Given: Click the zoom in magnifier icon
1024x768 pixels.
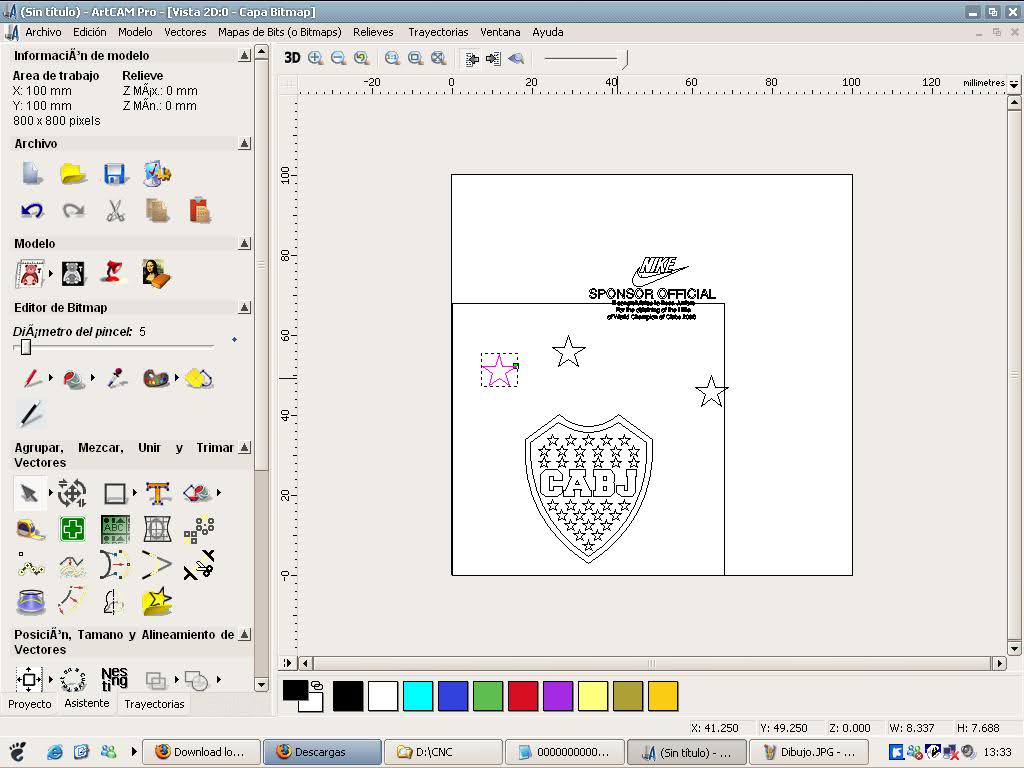Looking at the screenshot, I should point(315,58).
